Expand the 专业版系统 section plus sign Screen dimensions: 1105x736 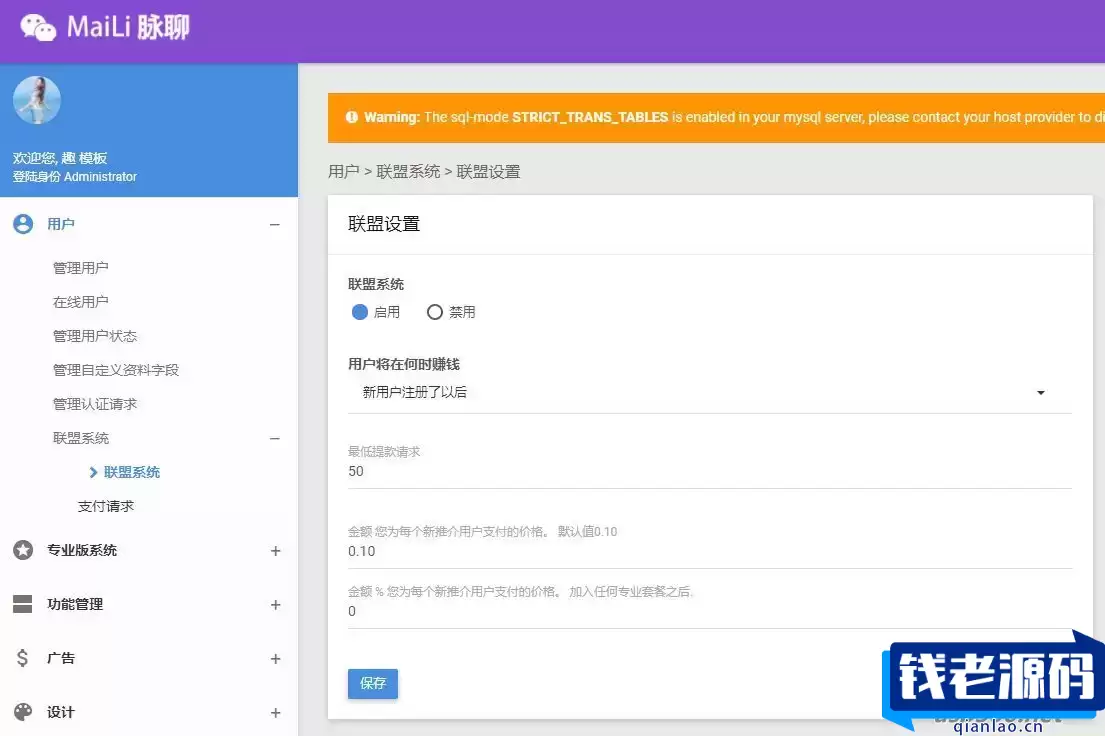pos(276,551)
